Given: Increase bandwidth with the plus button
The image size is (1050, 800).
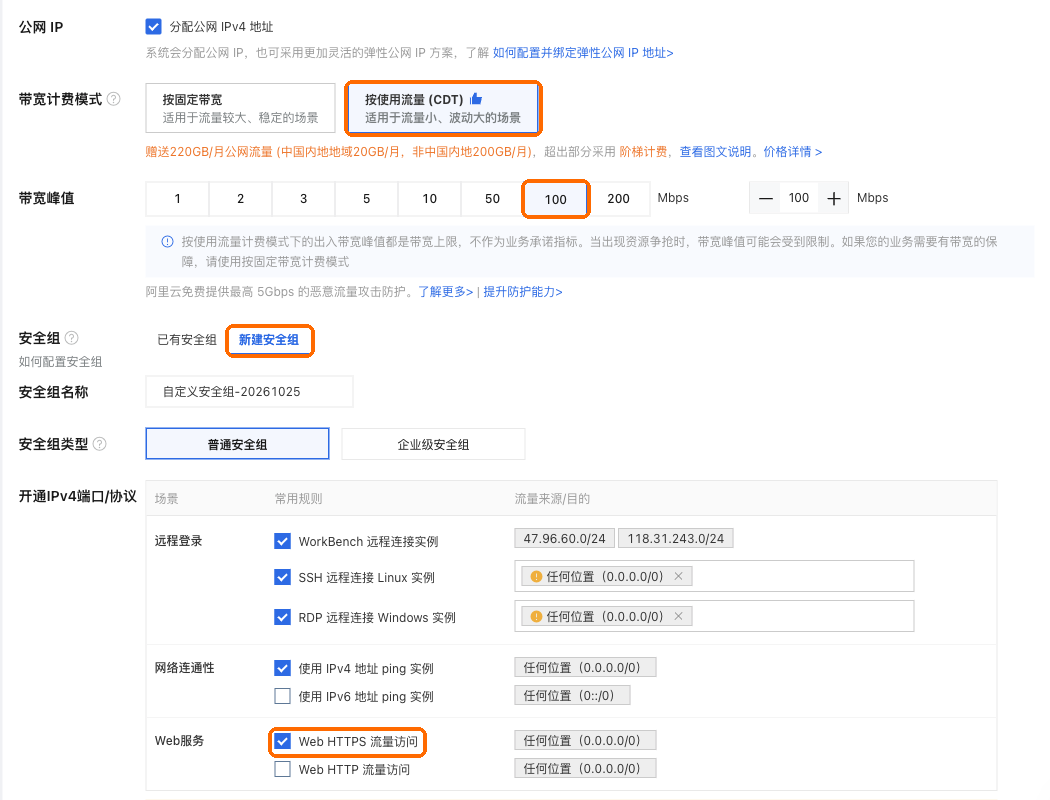Looking at the screenshot, I should point(834,198).
